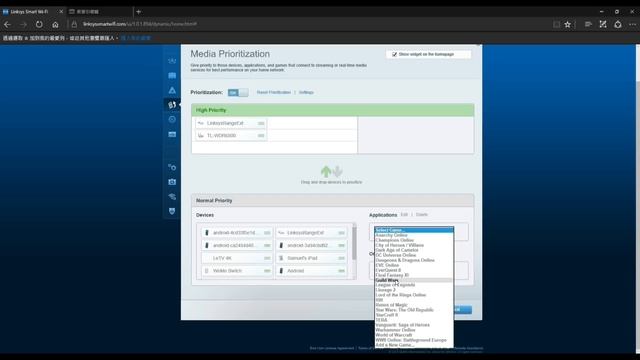Select Star Wars: The Old Republic option
640x360 pixels.
coord(413,310)
